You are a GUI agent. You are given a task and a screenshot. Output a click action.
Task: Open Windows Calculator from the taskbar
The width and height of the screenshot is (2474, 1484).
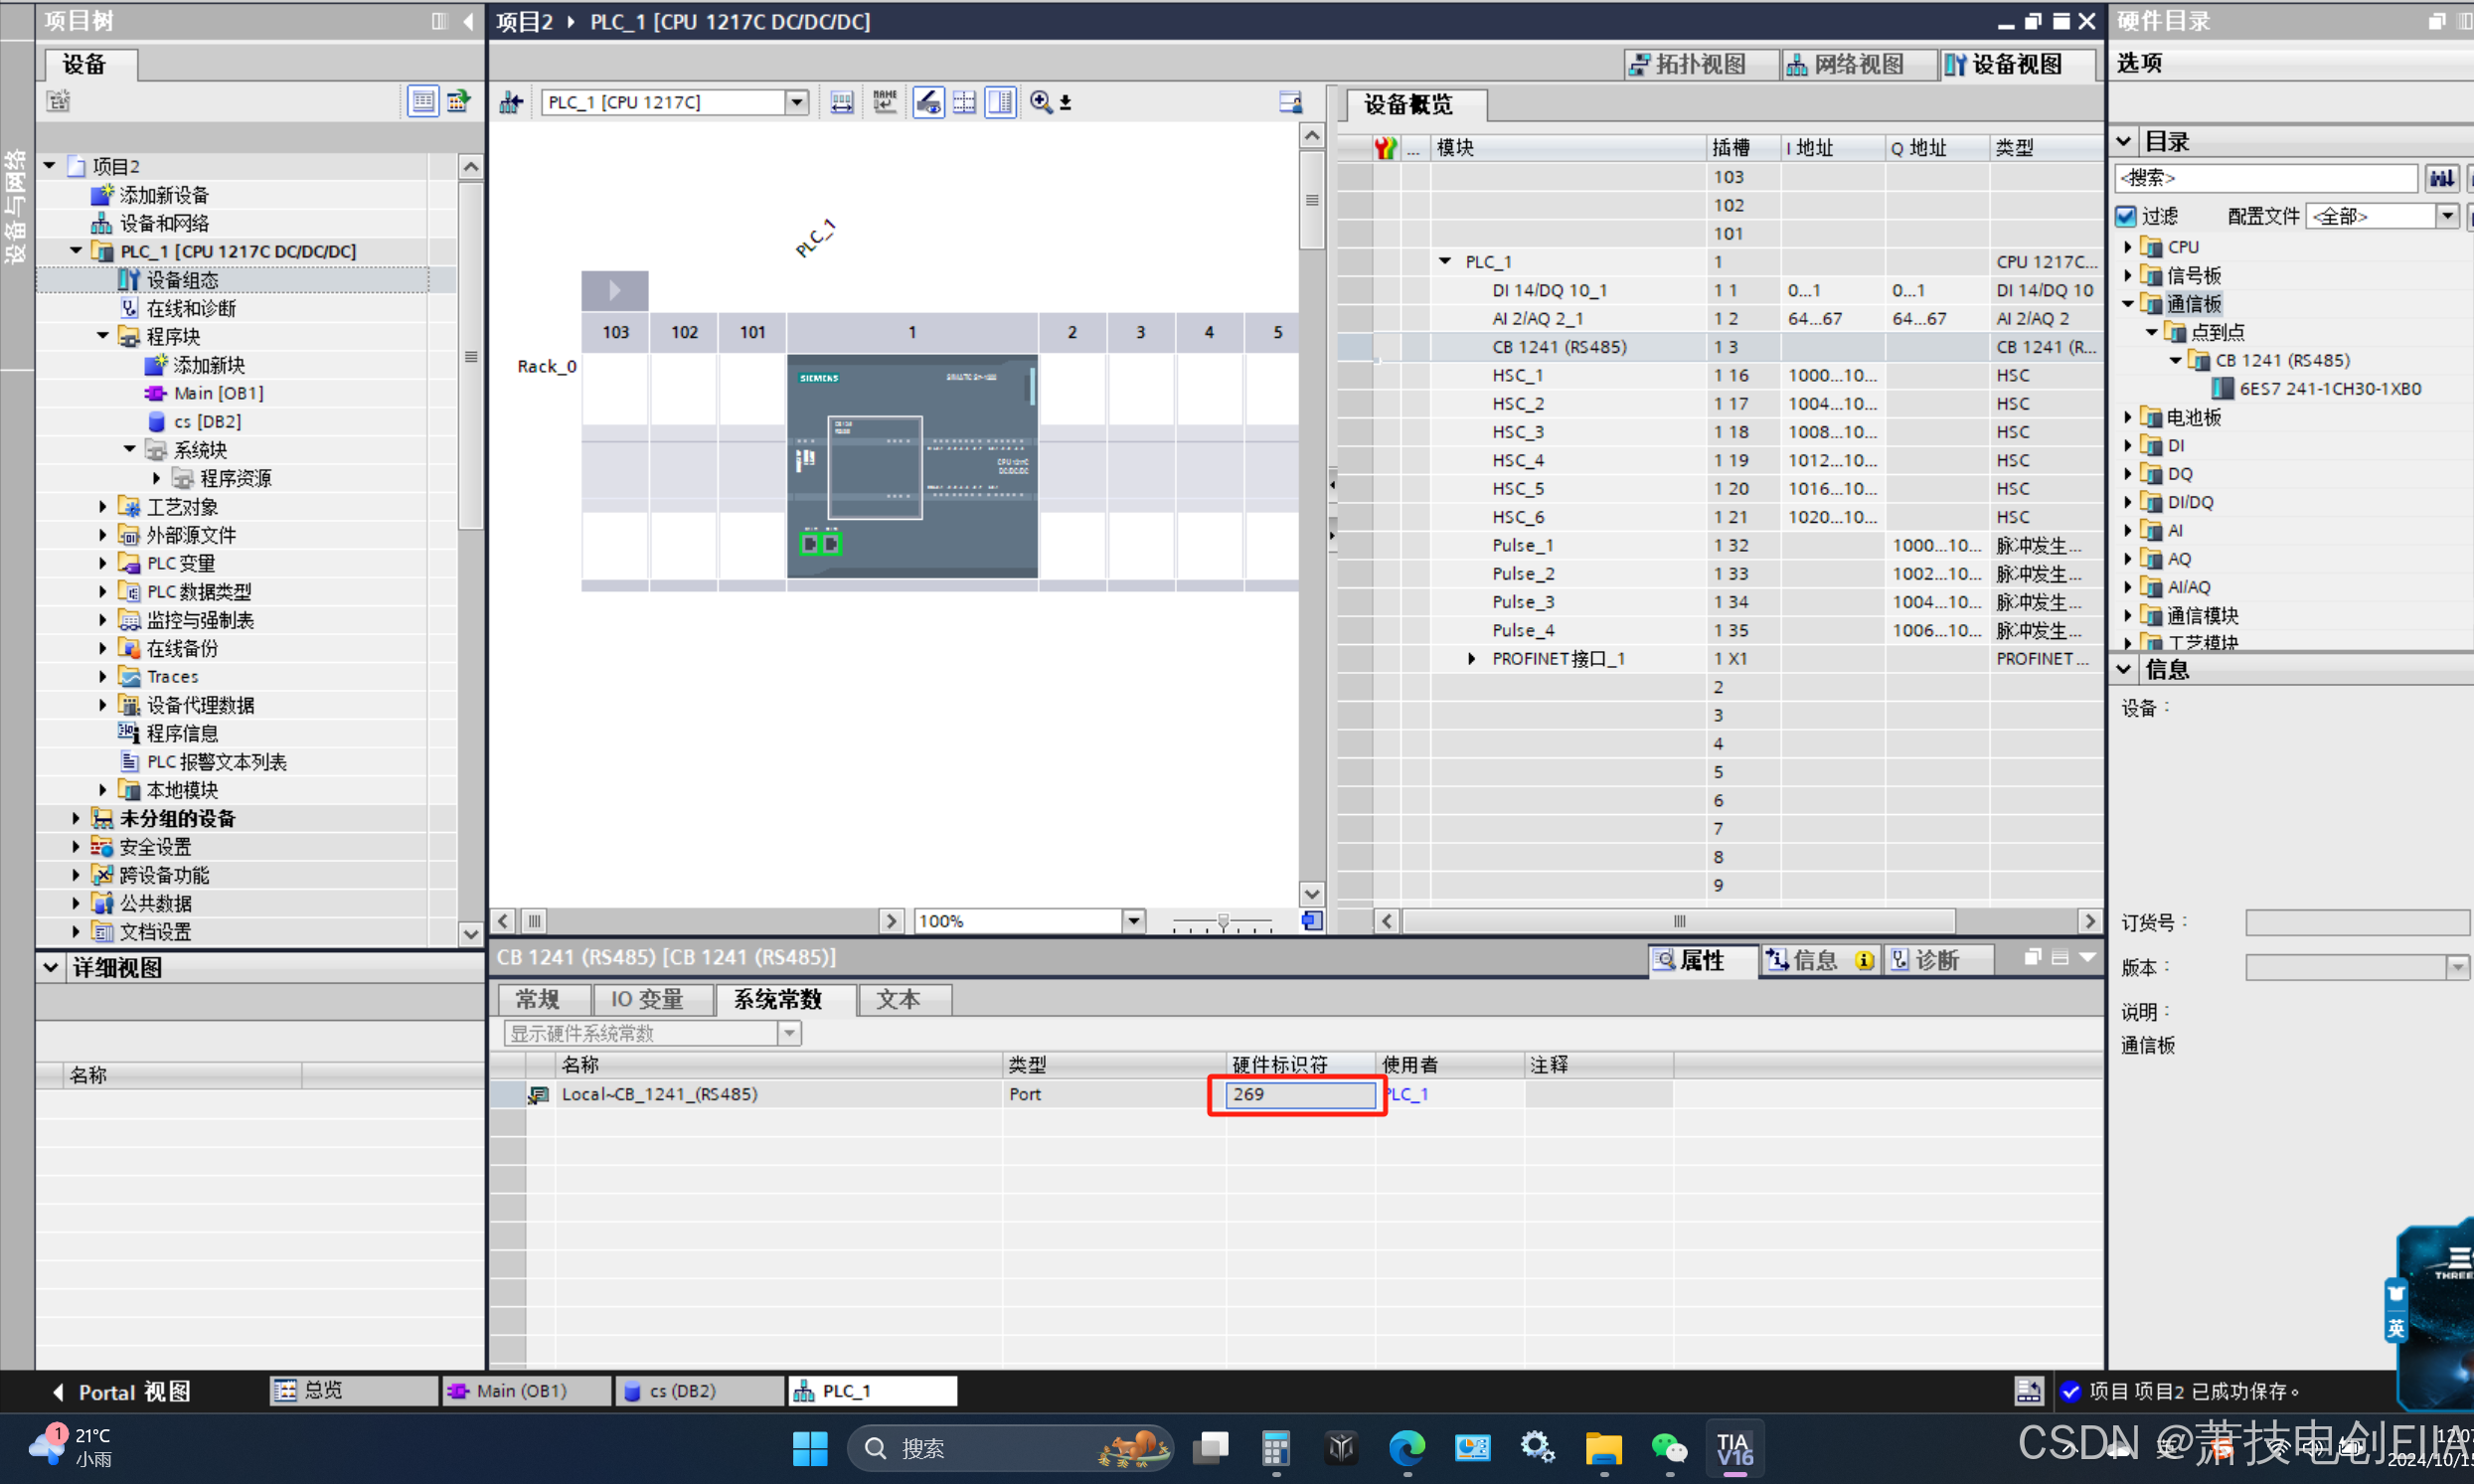[x=1275, y=1447]
